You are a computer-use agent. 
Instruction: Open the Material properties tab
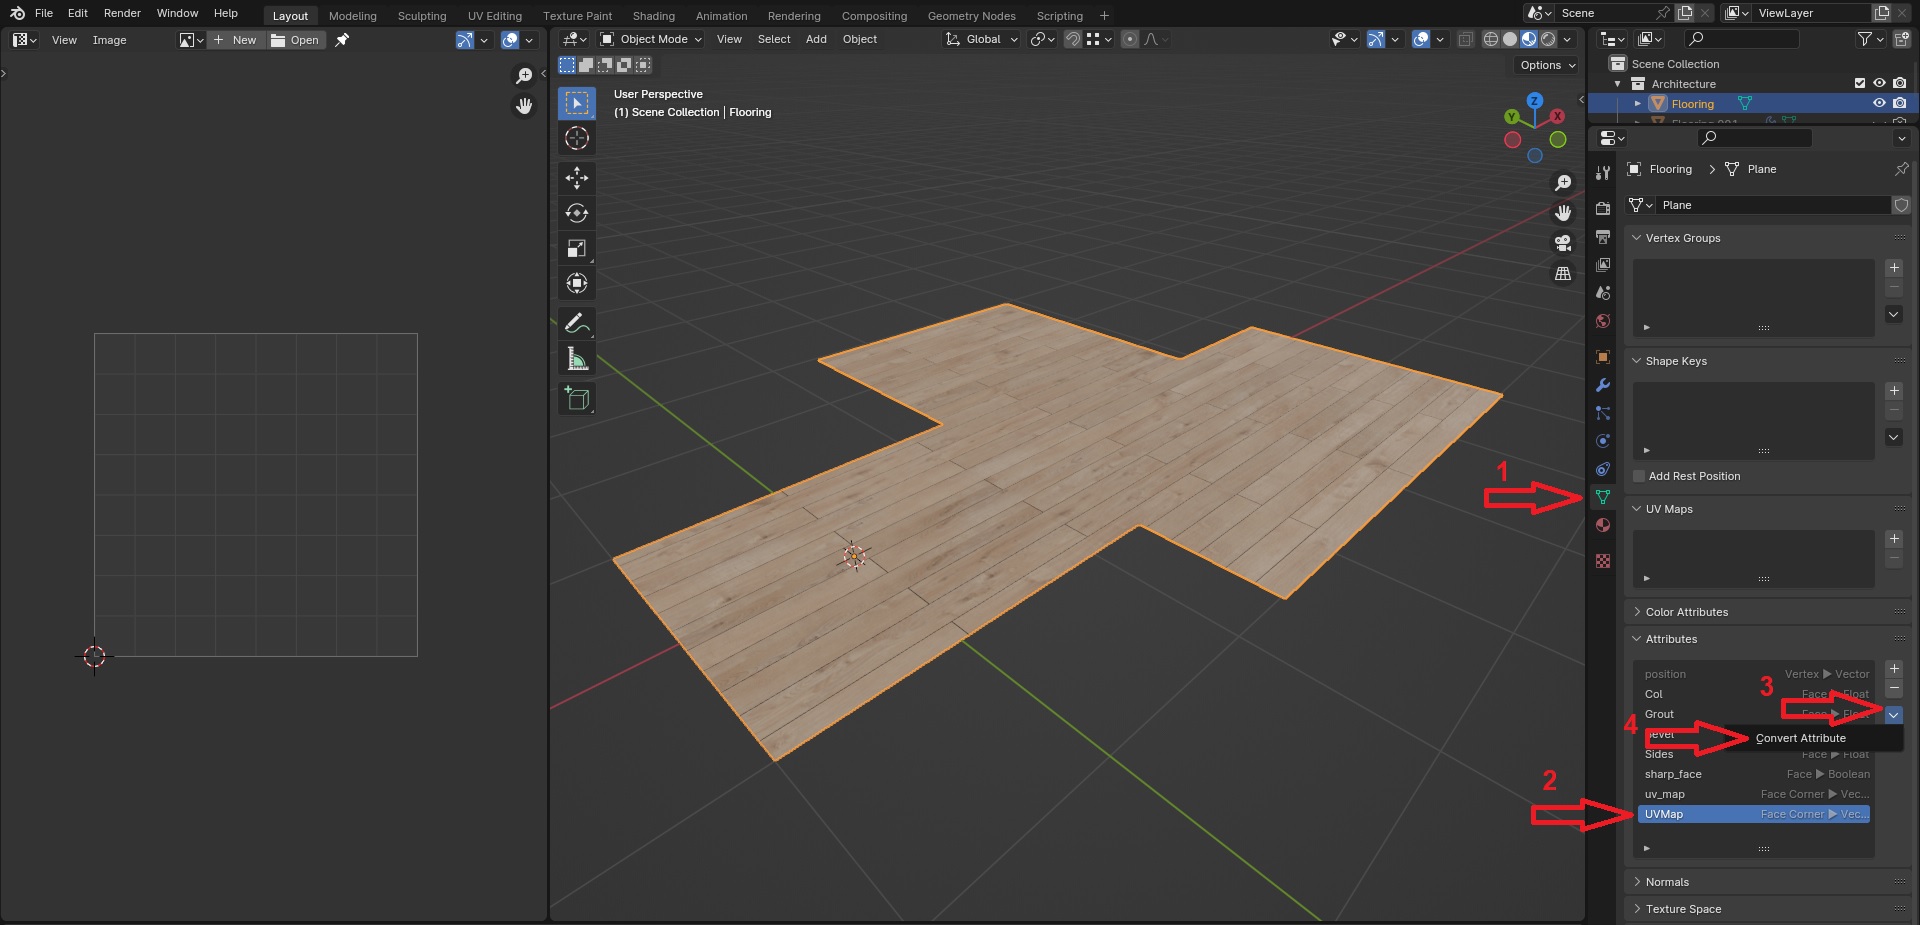1603,525
